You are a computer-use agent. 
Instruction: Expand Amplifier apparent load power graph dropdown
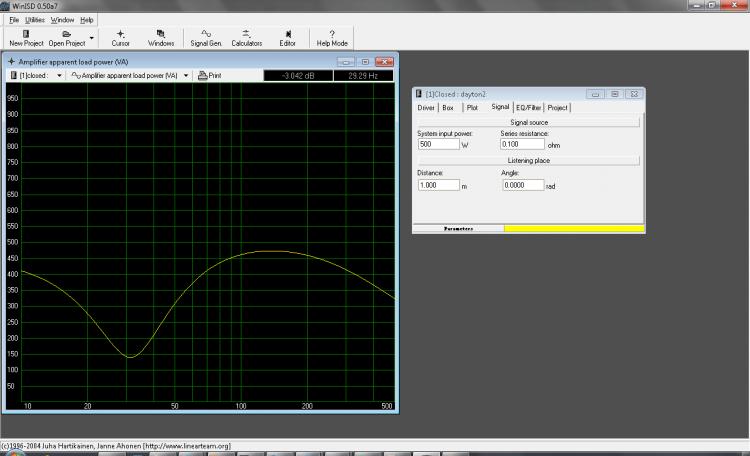tap(186, 75)
